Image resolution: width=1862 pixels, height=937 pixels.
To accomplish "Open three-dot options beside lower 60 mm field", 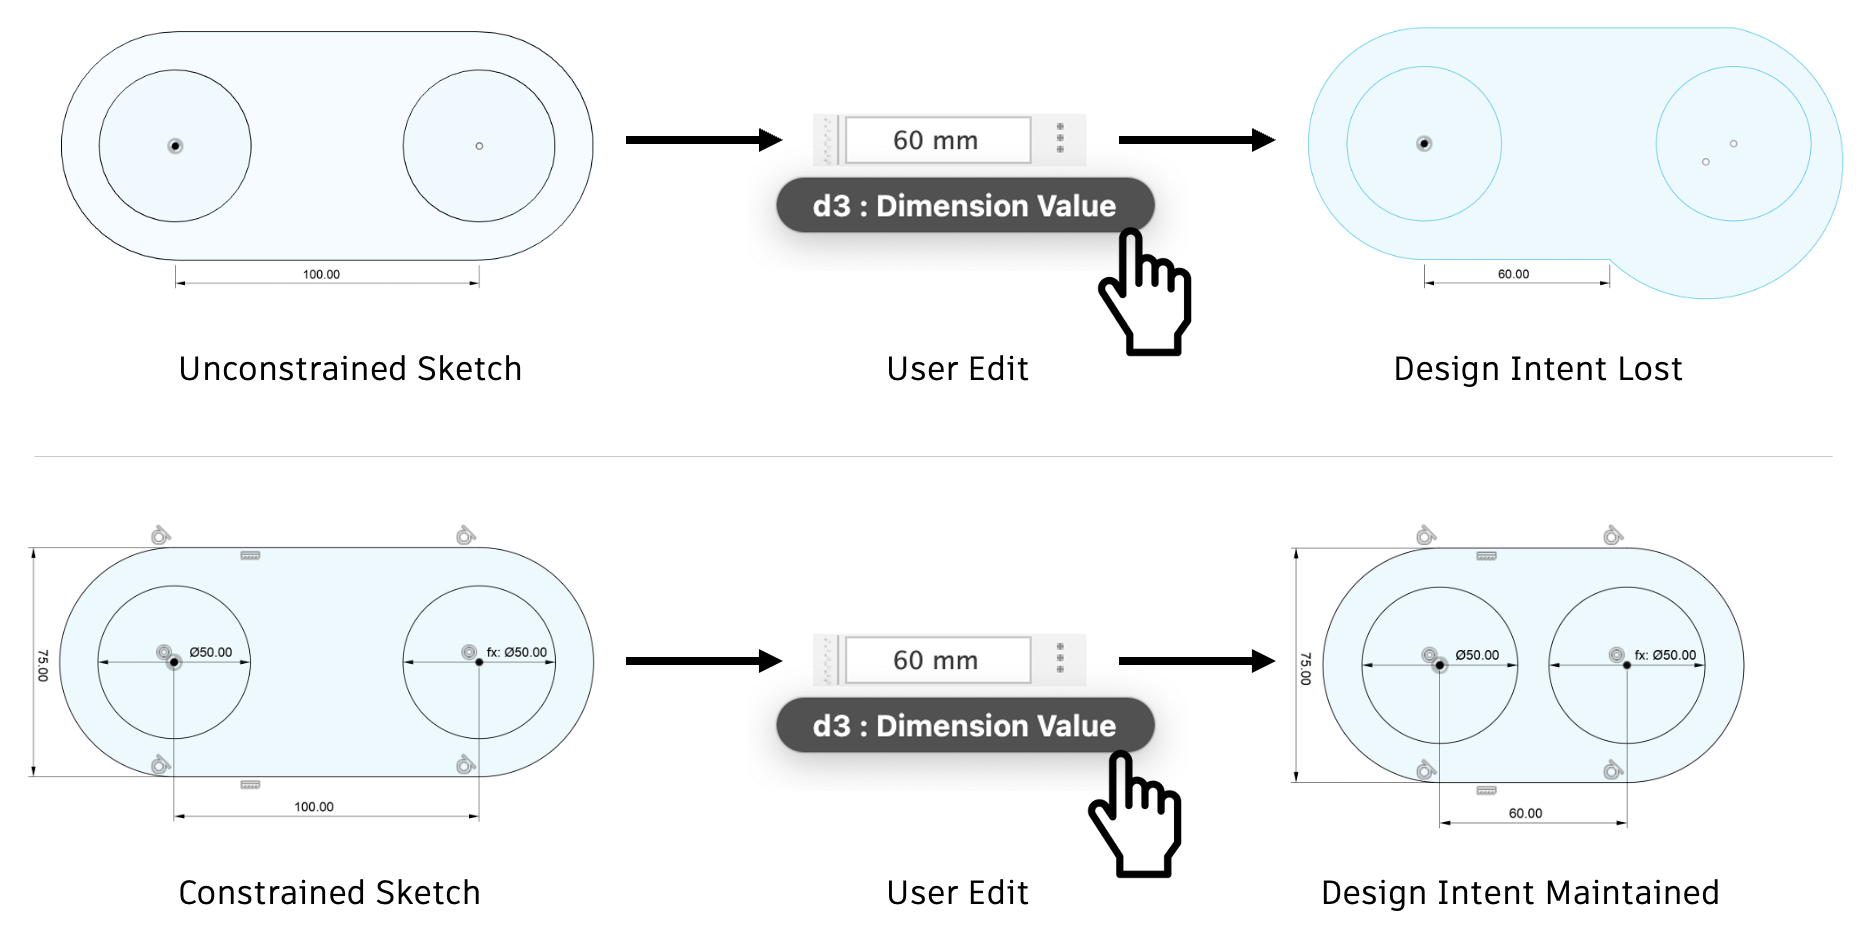I will point(1060,658).
